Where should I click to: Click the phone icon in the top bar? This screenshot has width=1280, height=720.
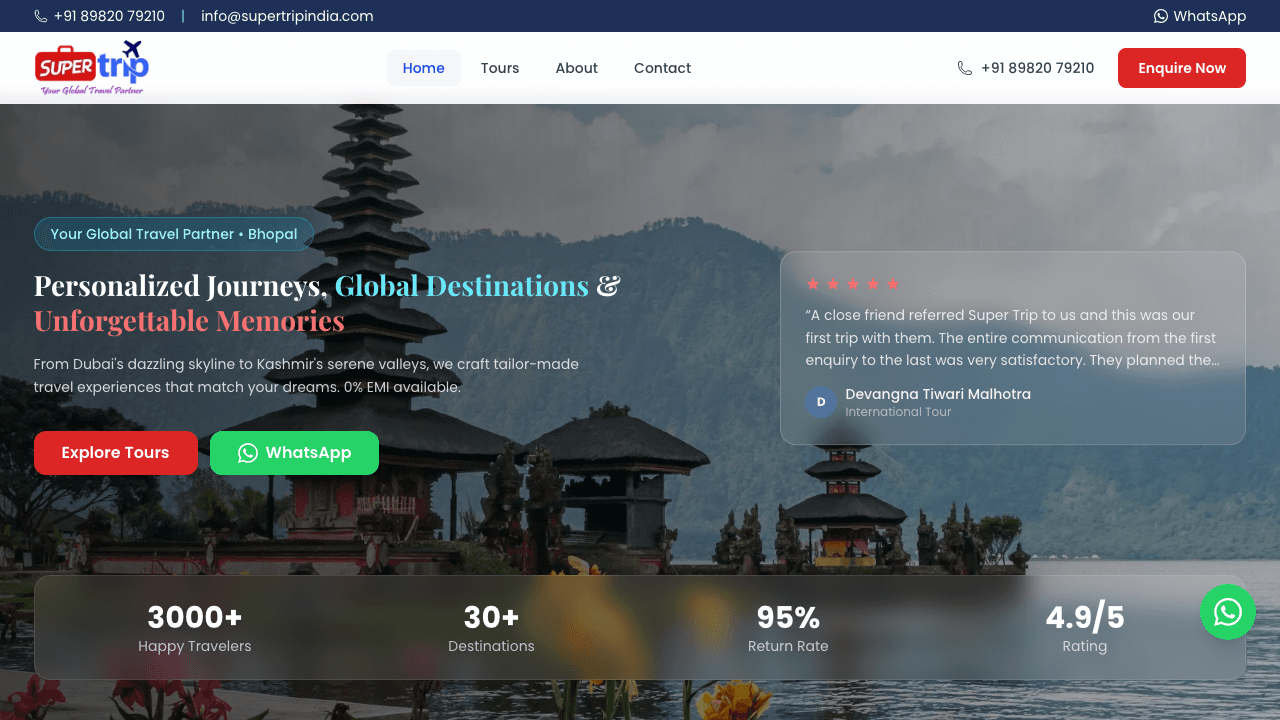(41, 16)
